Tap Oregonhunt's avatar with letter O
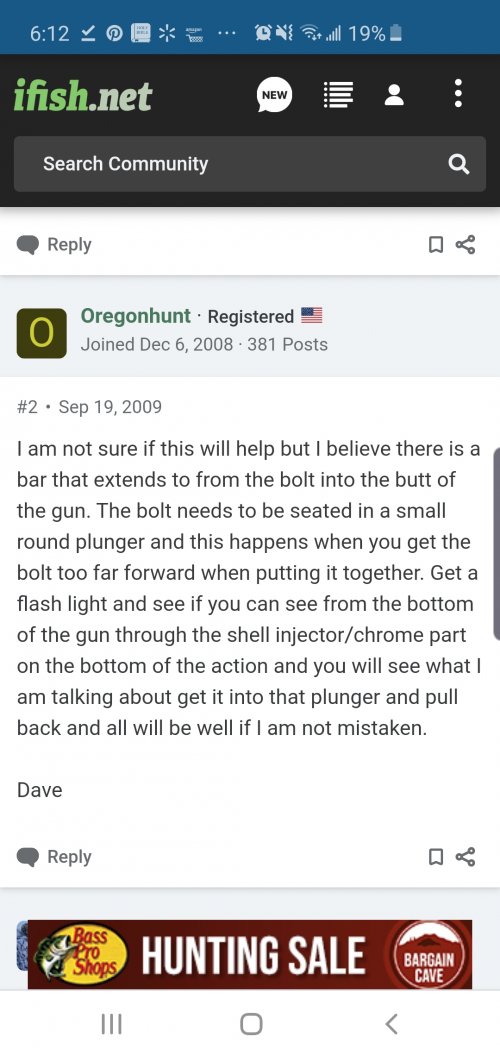The width and height of the screenshot is (500, 1056). [x=41, y=333]
